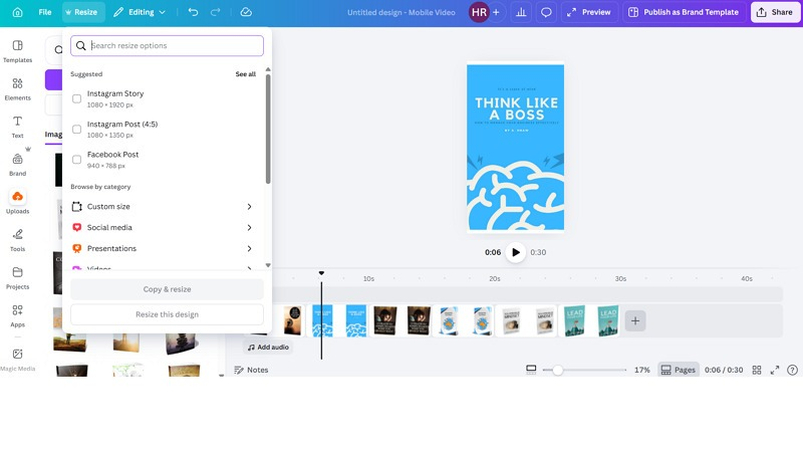Open the HR profile avatar
This screenshot has height=450, width=803.
click(479, 12)
